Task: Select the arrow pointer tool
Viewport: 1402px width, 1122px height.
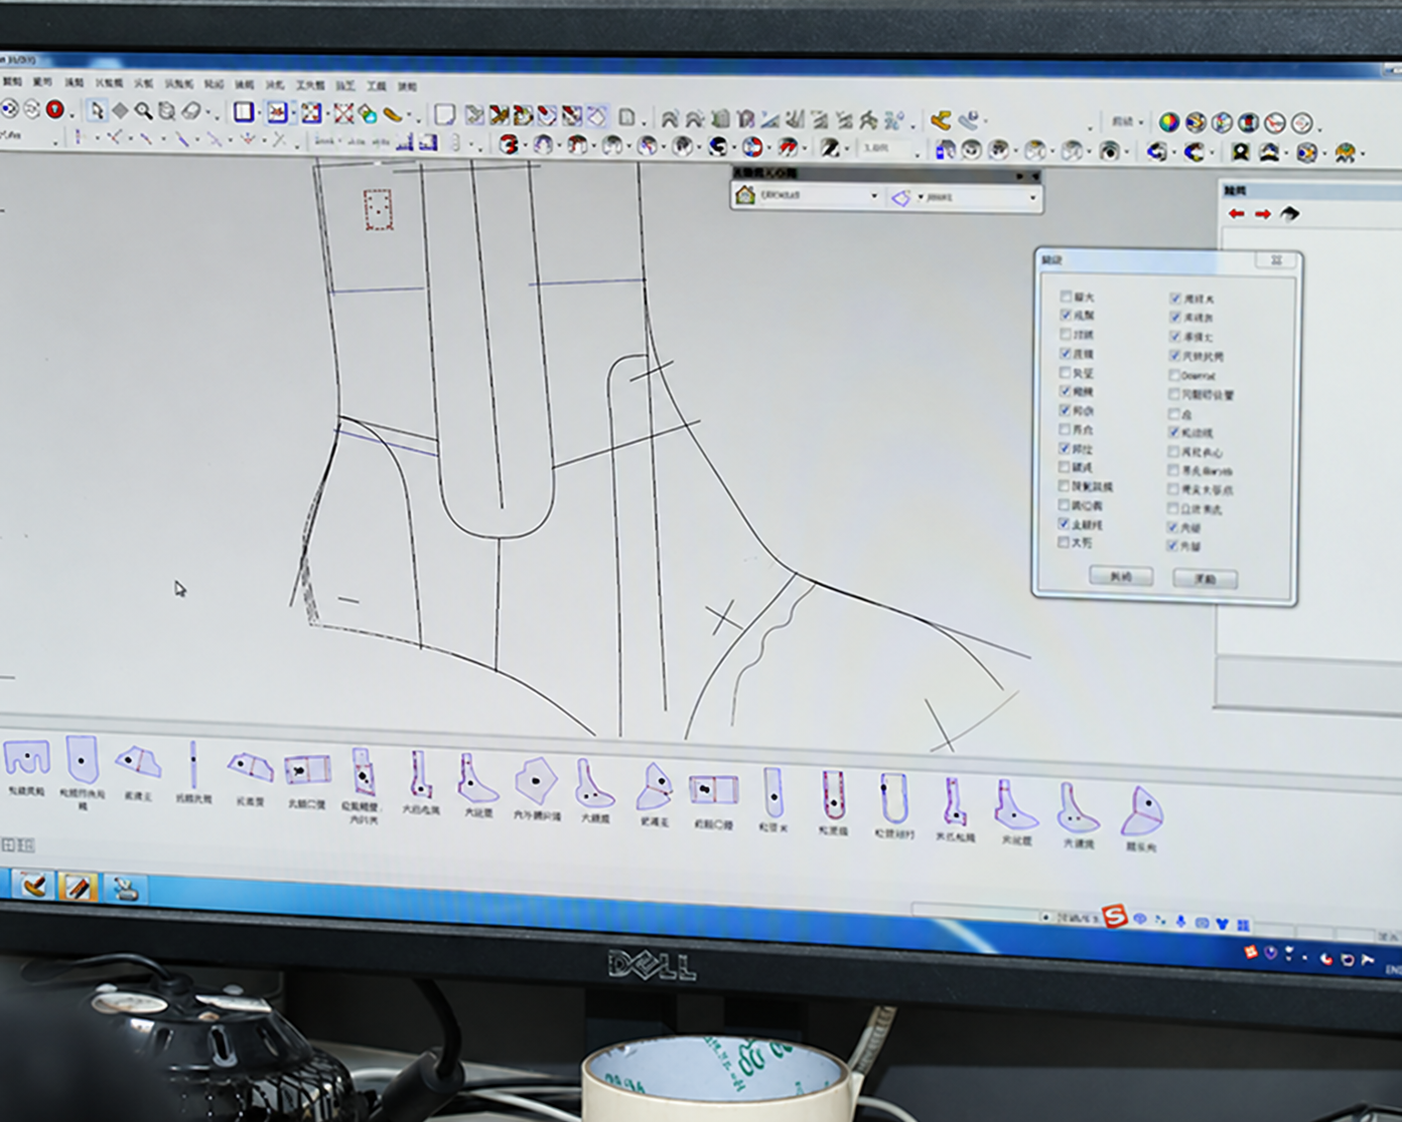Action: pyautogui.click(x=96, y=111)
